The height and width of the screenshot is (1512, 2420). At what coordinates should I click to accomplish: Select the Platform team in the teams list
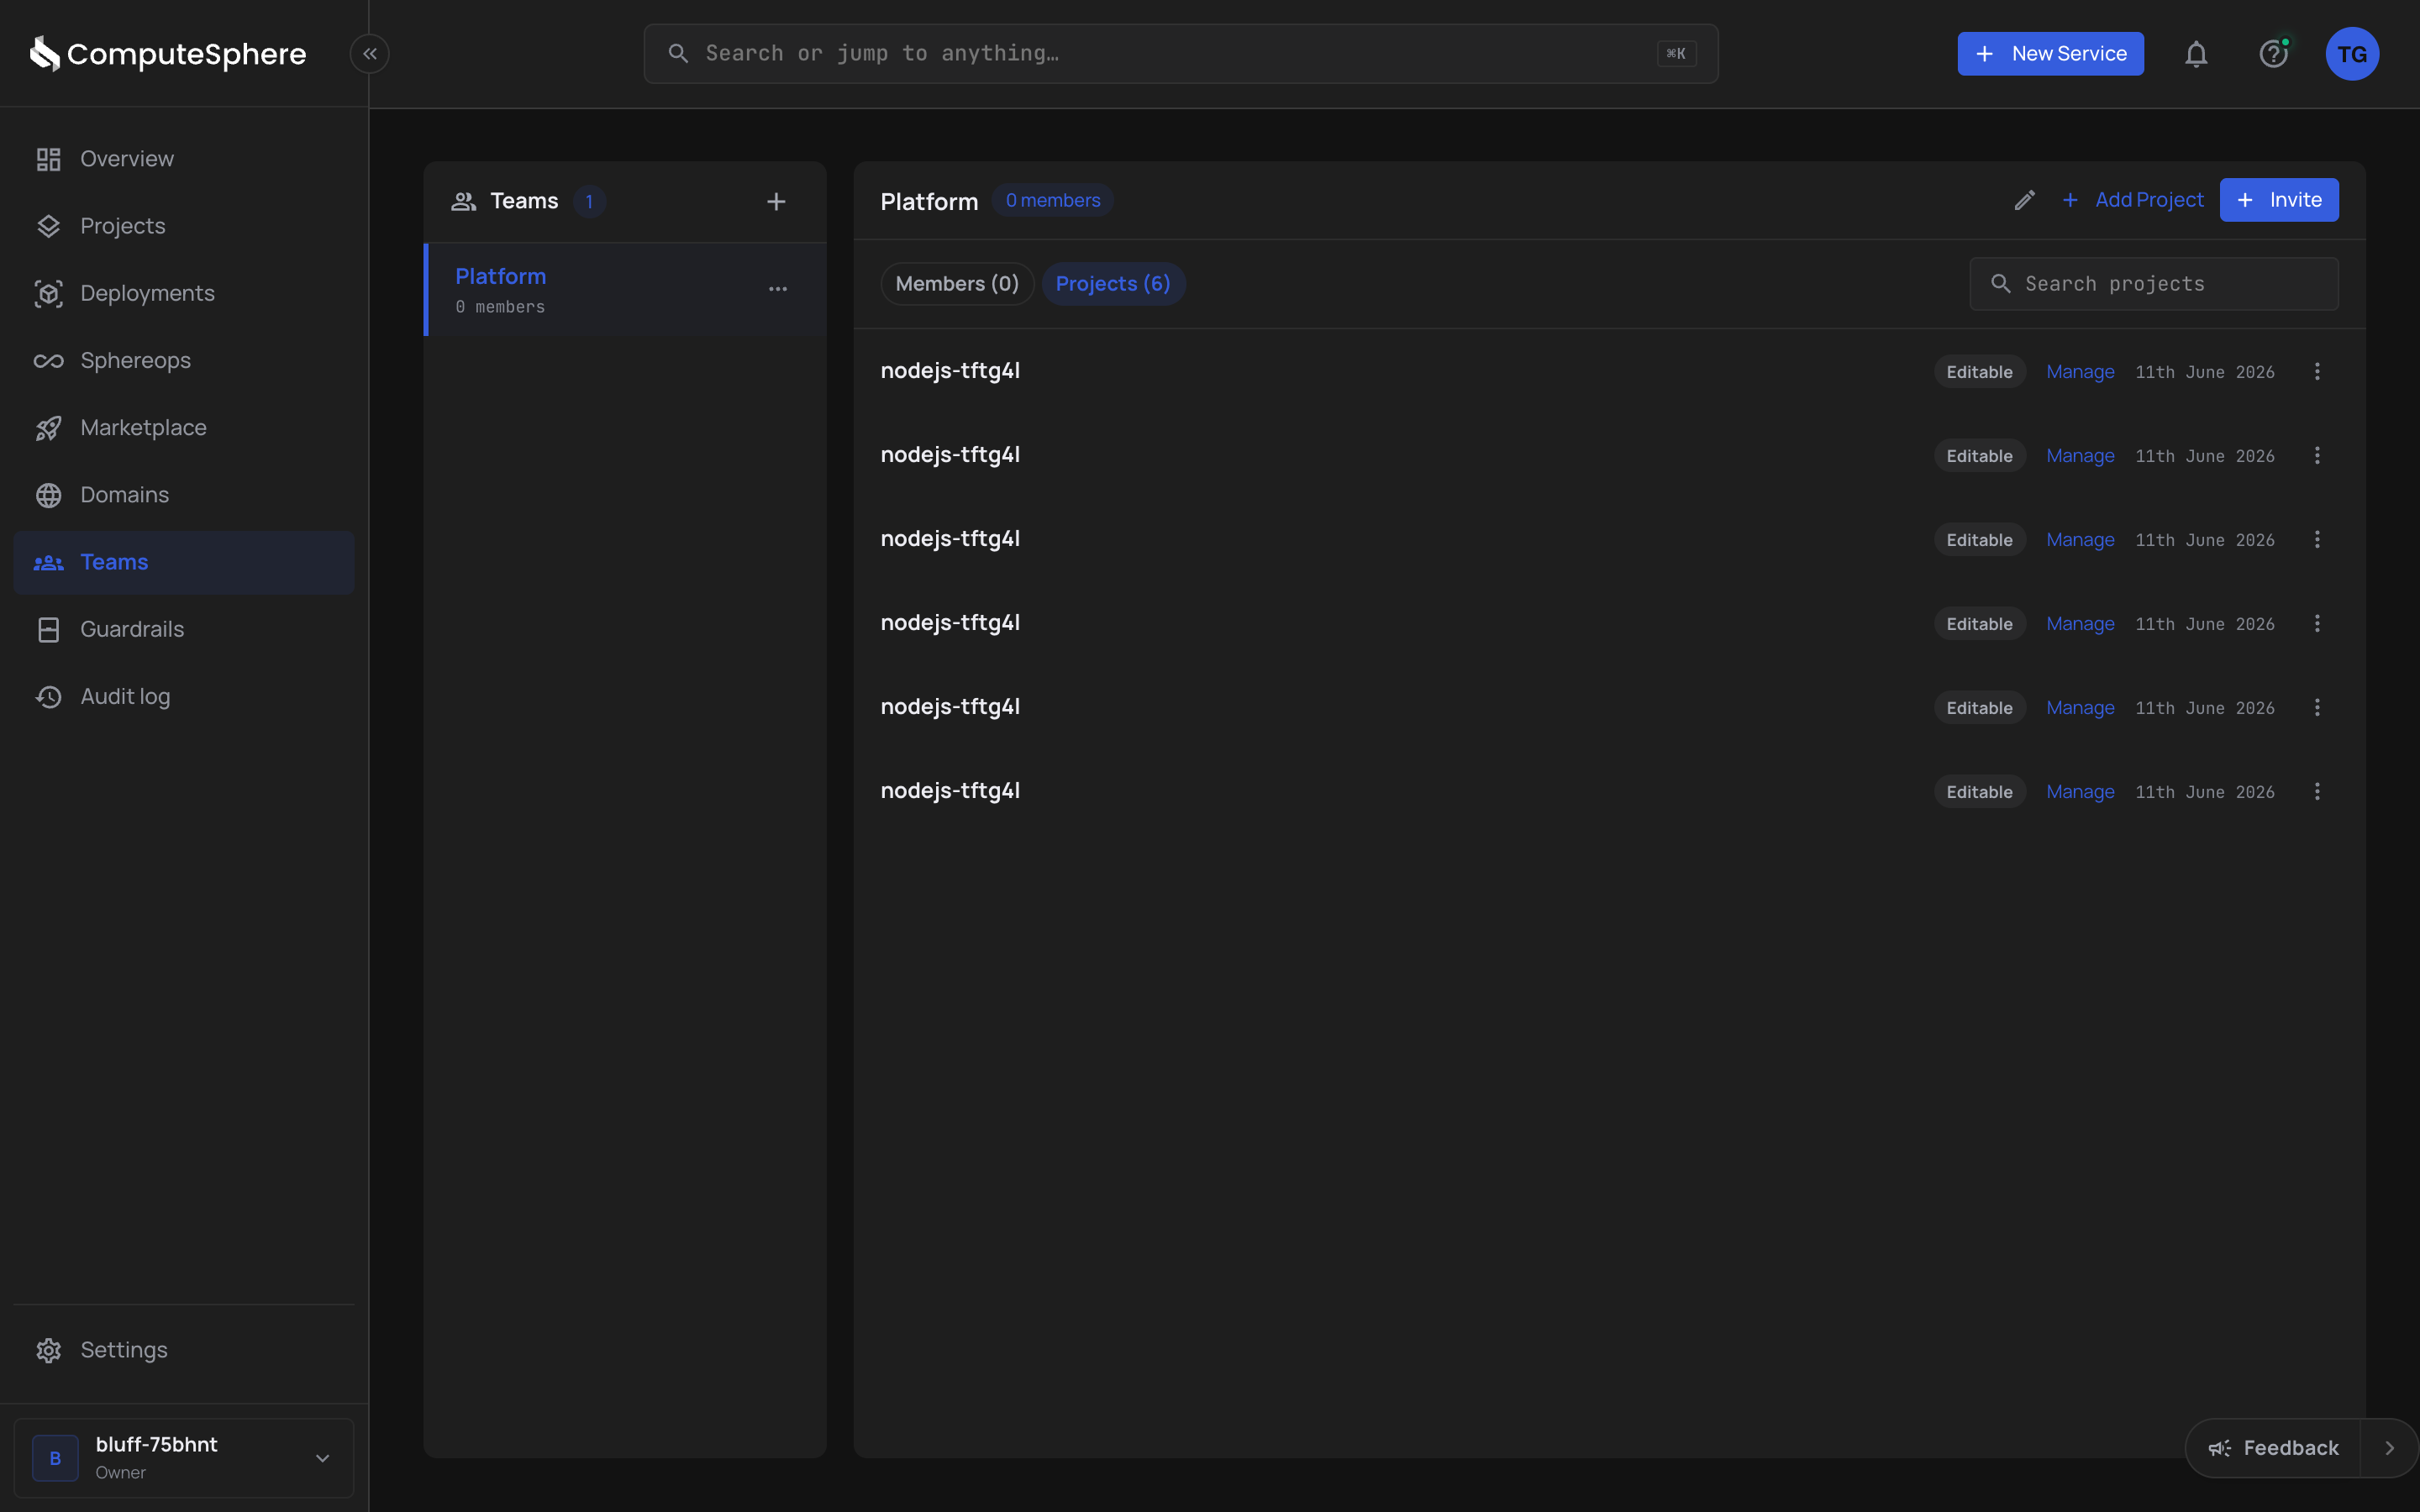click(625, 289)
